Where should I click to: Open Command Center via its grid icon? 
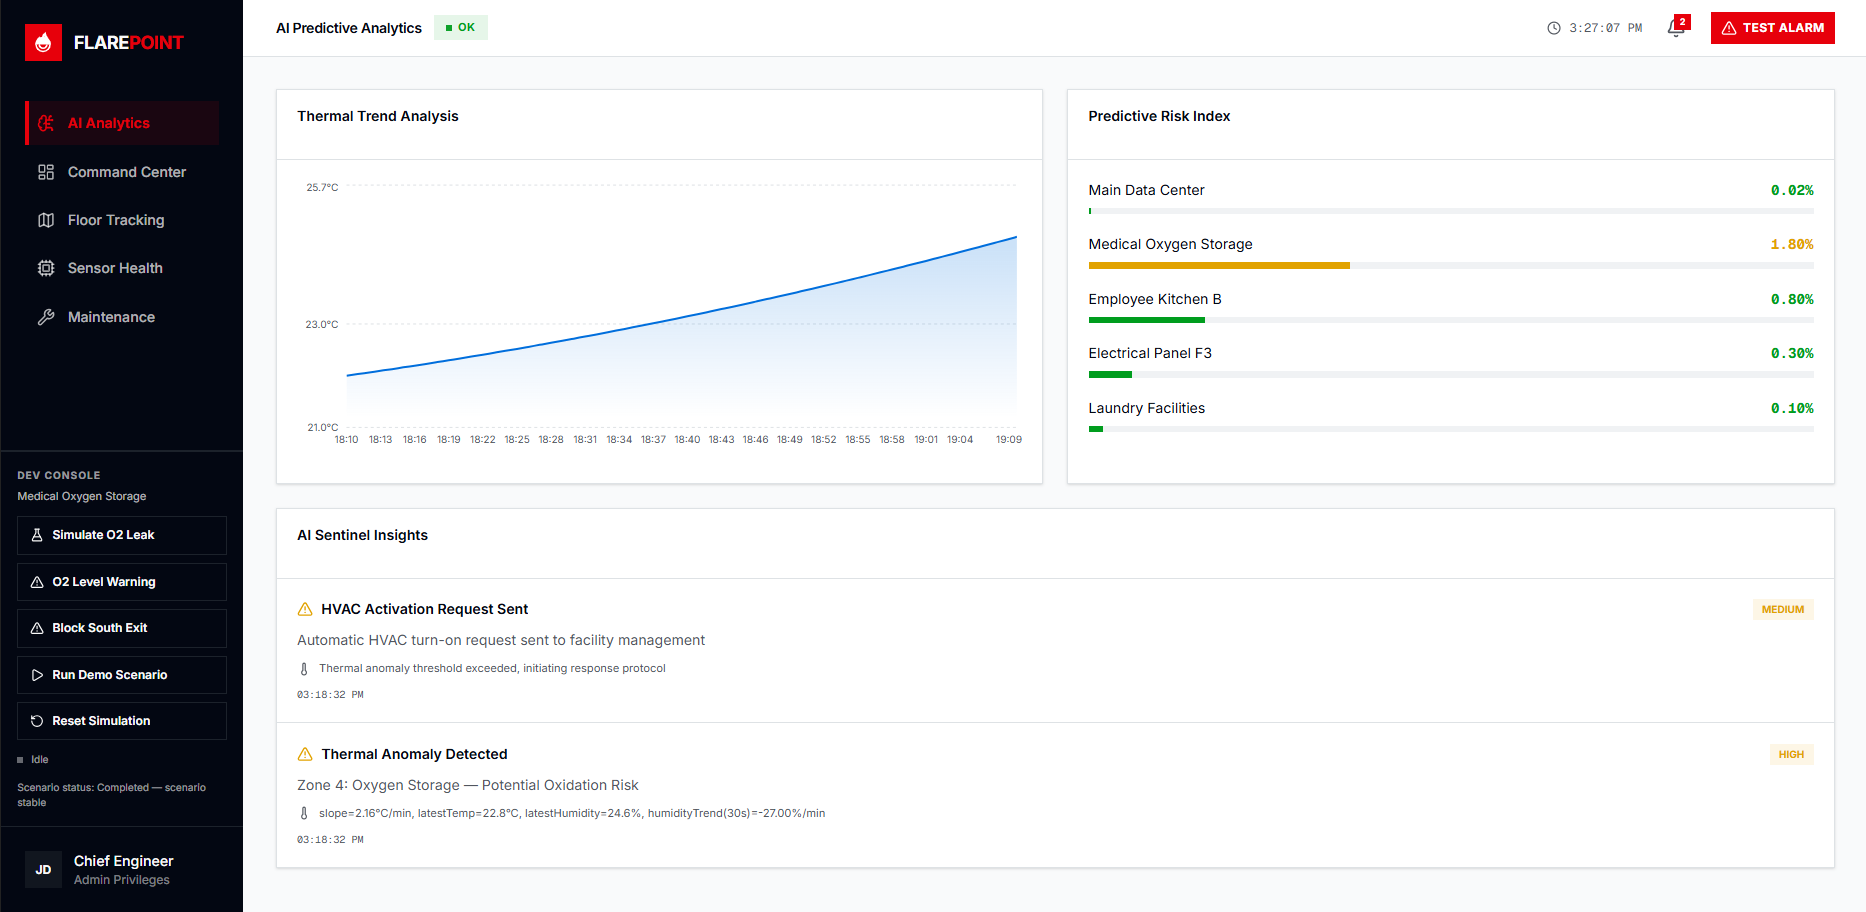[x=45, y=171]
